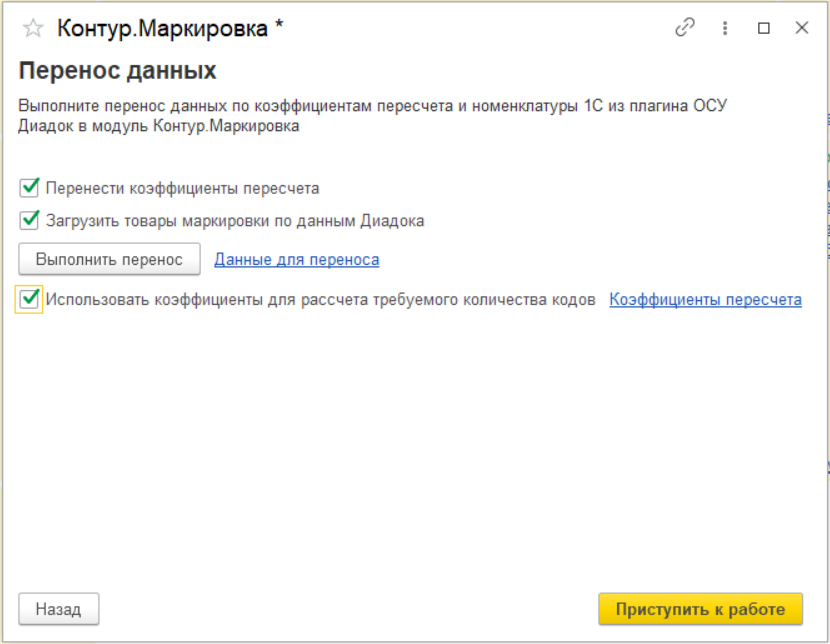
Task: Add the form to favorites with the star icon
Action: coord(33,28)
